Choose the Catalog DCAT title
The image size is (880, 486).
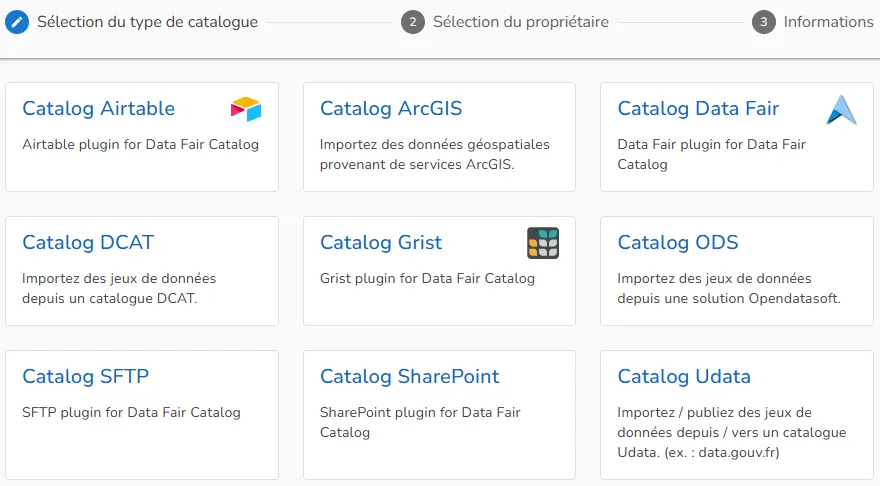88,242
